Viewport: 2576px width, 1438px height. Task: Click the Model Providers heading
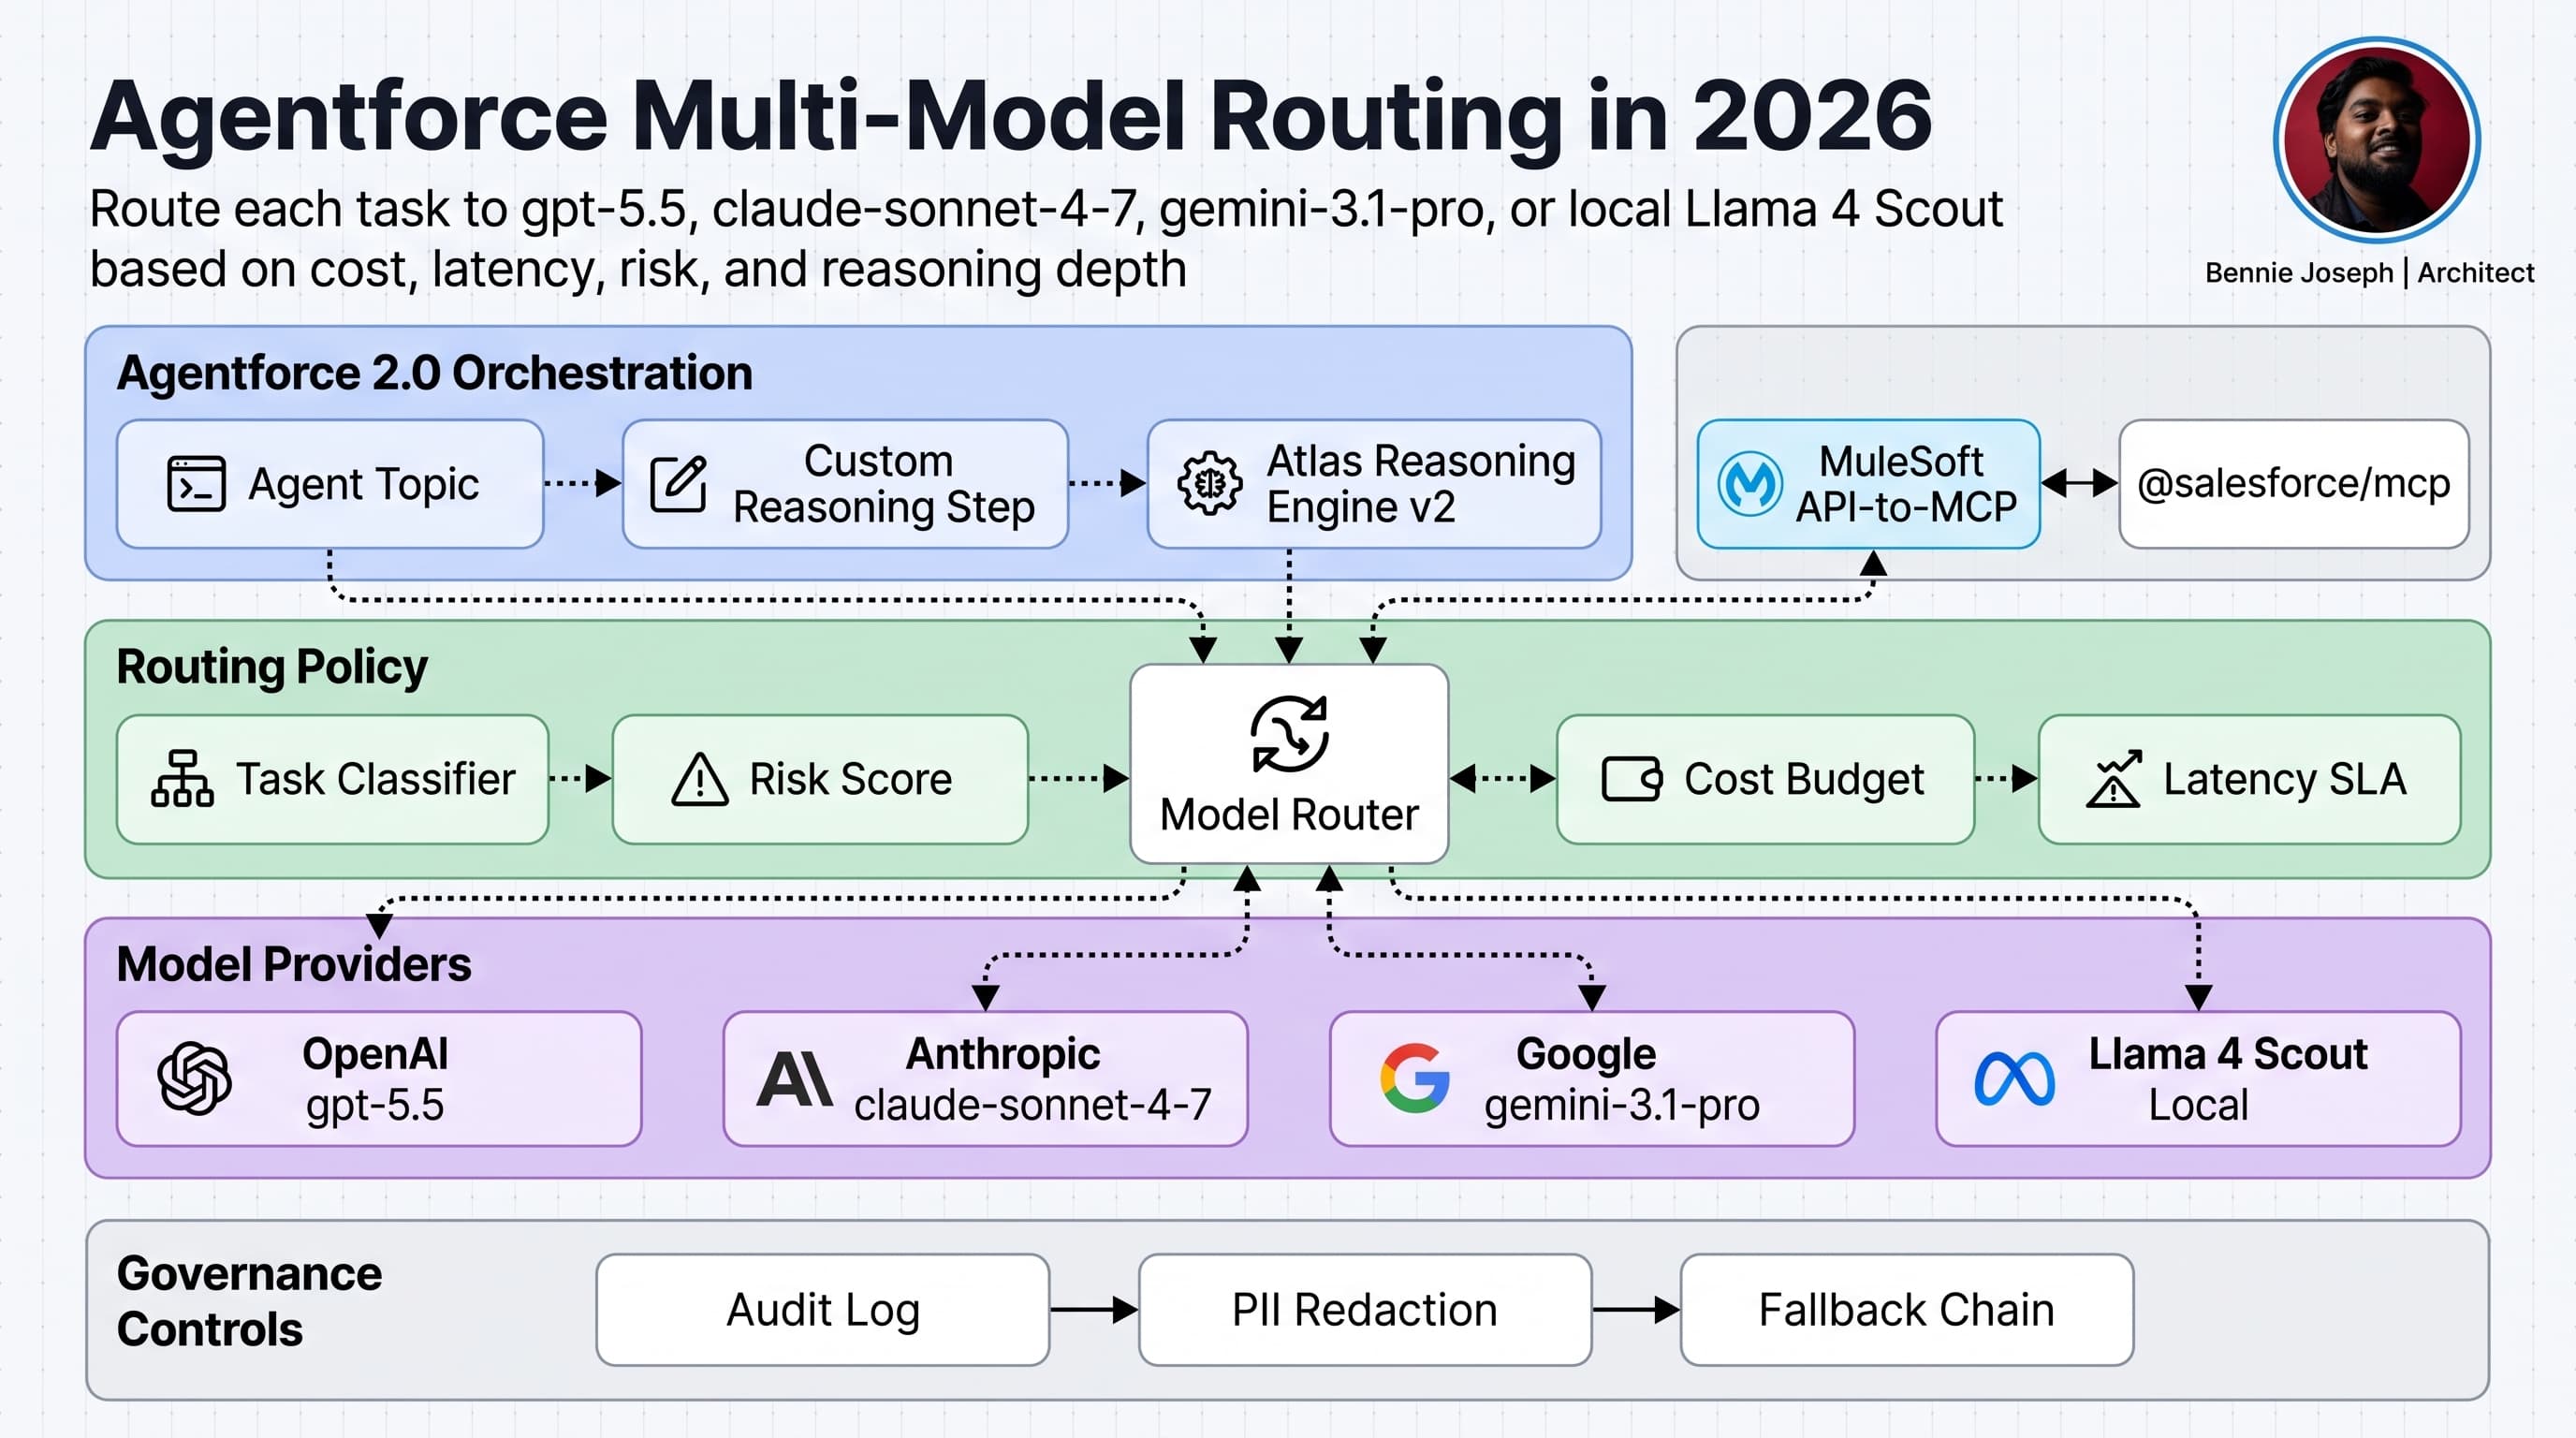pos(294,965)
